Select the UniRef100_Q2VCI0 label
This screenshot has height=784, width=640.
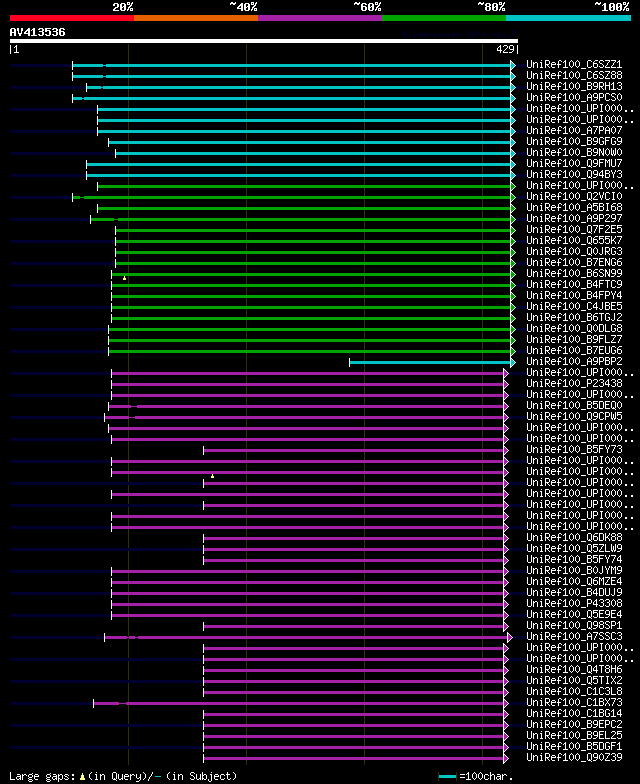point(574,196)
